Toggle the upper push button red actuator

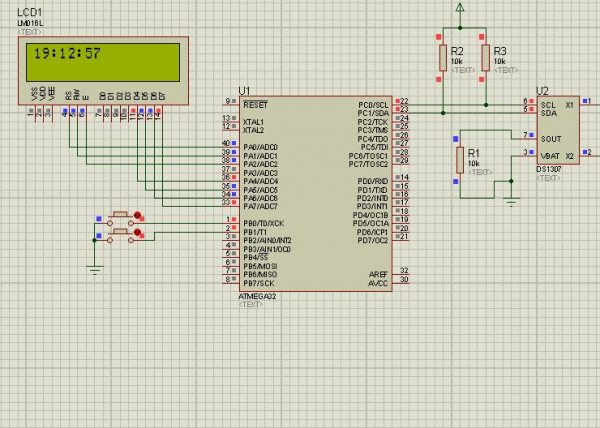tap(137, 215)
